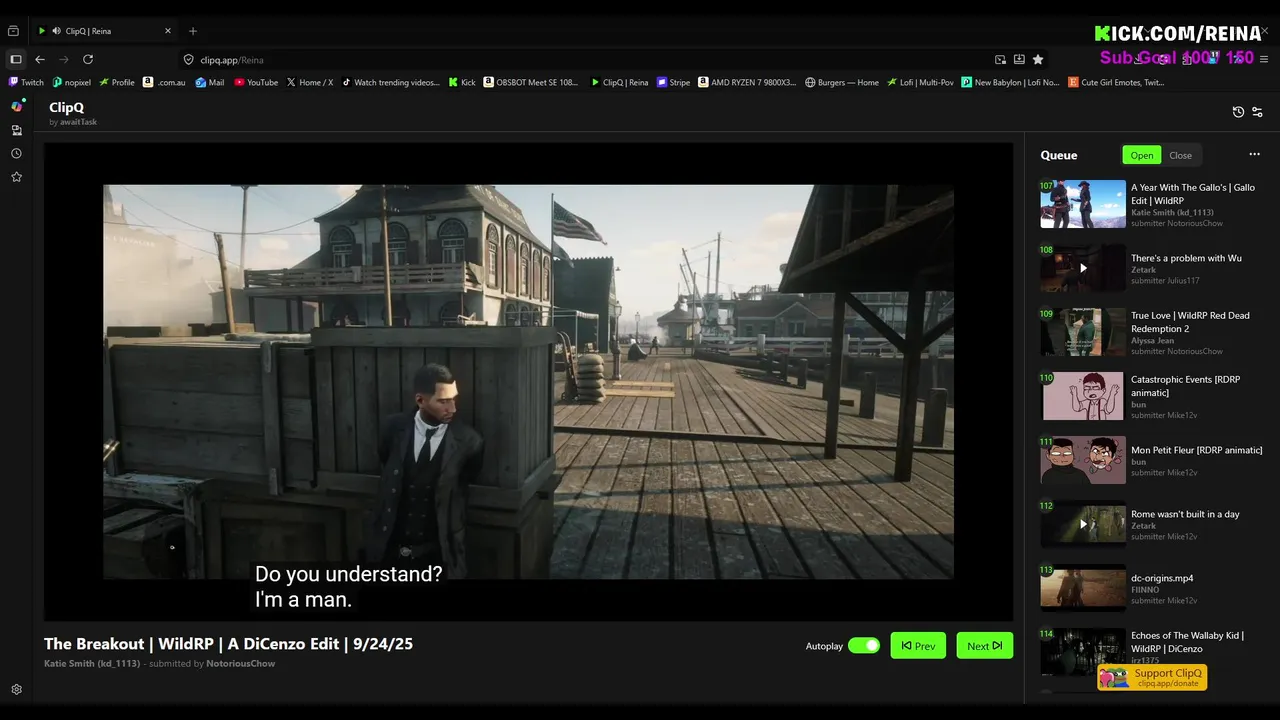Open the Twitch bookmark
The height and width of the screenshot is (720, 1280).
point(27,83)
